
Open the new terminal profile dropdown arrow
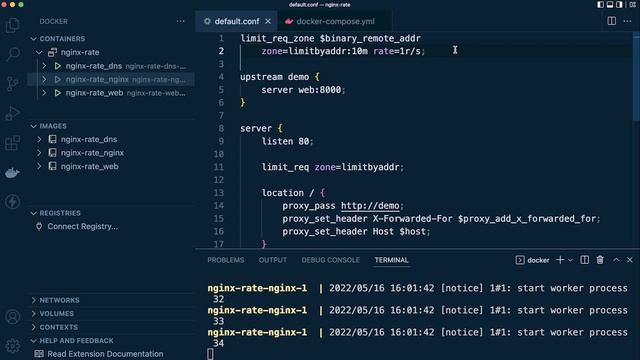click(571, 260)
